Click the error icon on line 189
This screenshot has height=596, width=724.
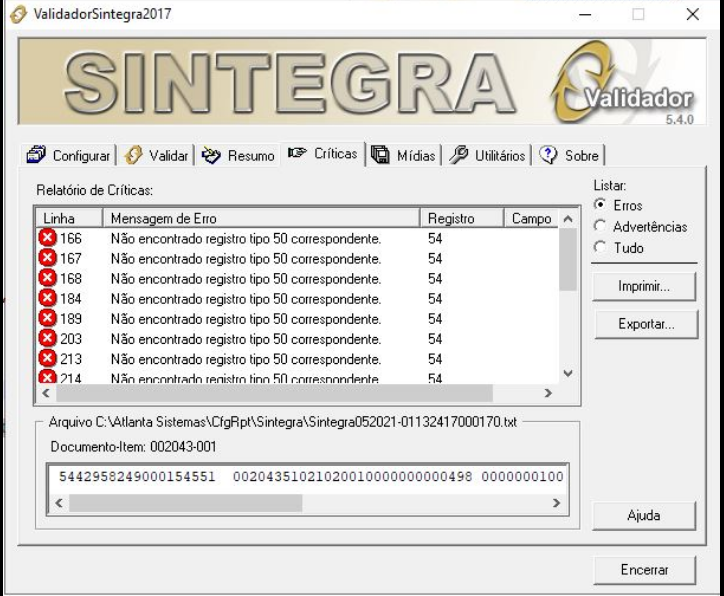[47, 318]
